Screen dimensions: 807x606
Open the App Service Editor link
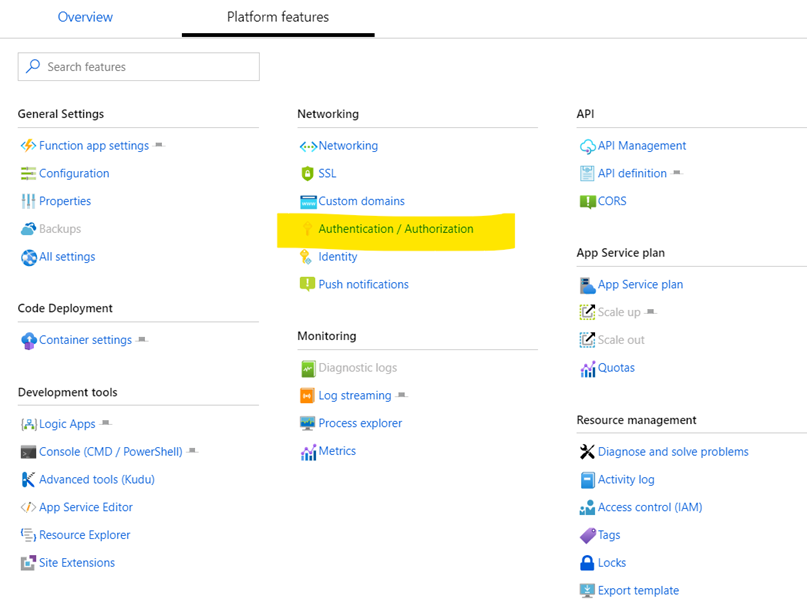coord(85,508)
